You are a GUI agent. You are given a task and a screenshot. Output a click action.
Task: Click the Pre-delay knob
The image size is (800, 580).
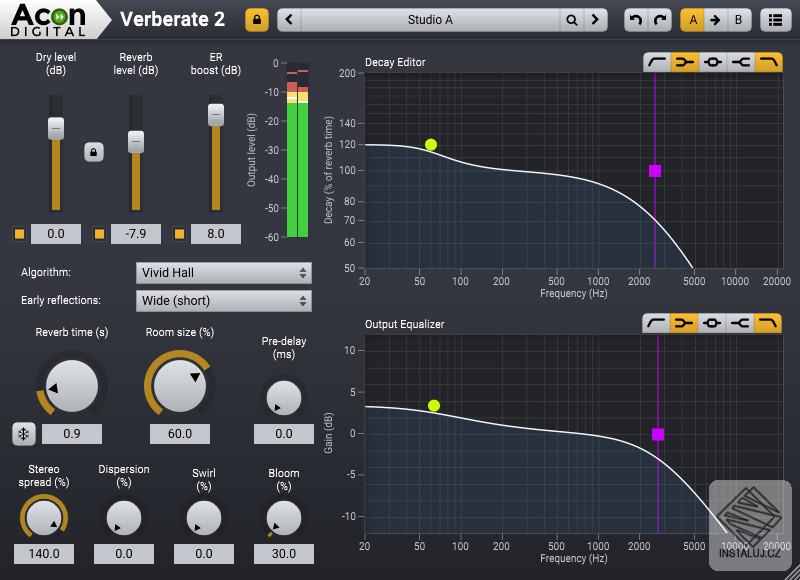pyautogui.click(x=284, y=397)
